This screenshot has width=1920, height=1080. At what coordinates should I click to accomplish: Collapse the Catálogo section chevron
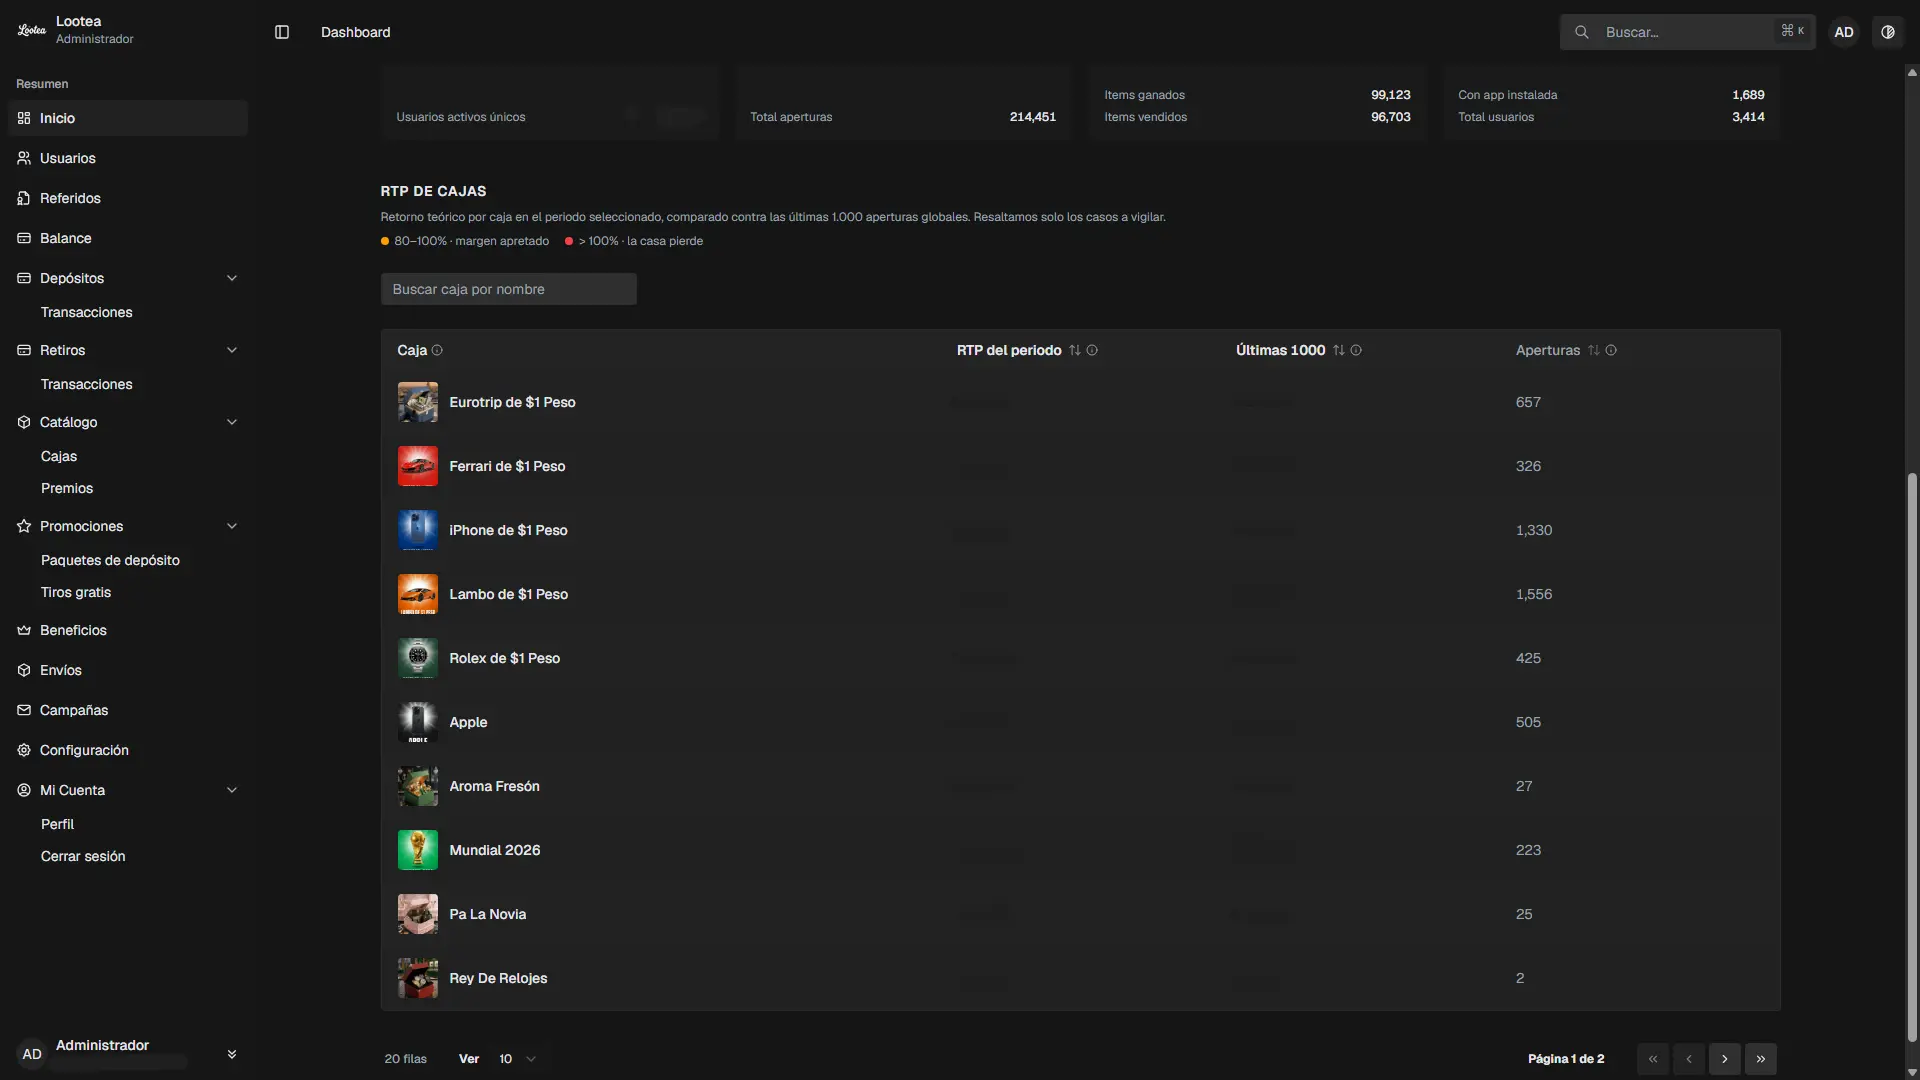click(x=232, y=422)
